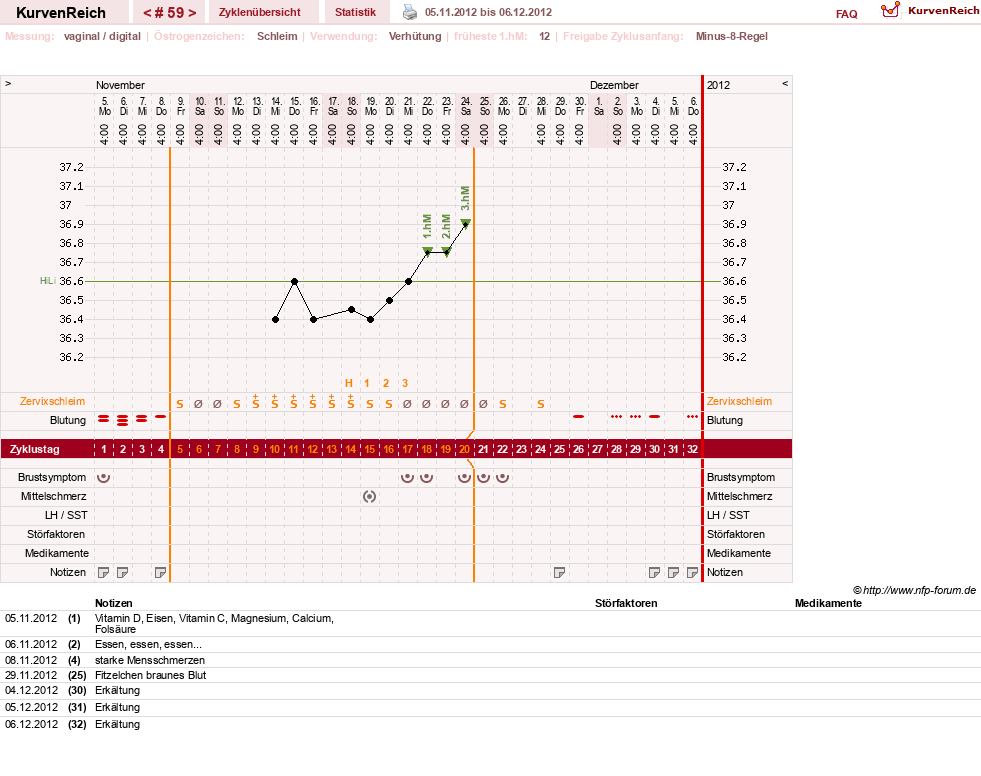Go to previous cycle with the left arrow by #59
Viewport: 981px width, 776px height.
[148, 13]
